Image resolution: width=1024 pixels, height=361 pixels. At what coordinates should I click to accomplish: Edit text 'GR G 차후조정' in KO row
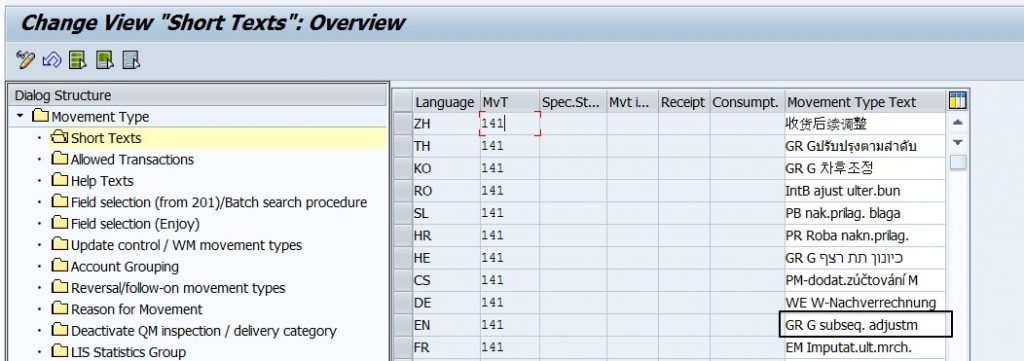(865, 168)
